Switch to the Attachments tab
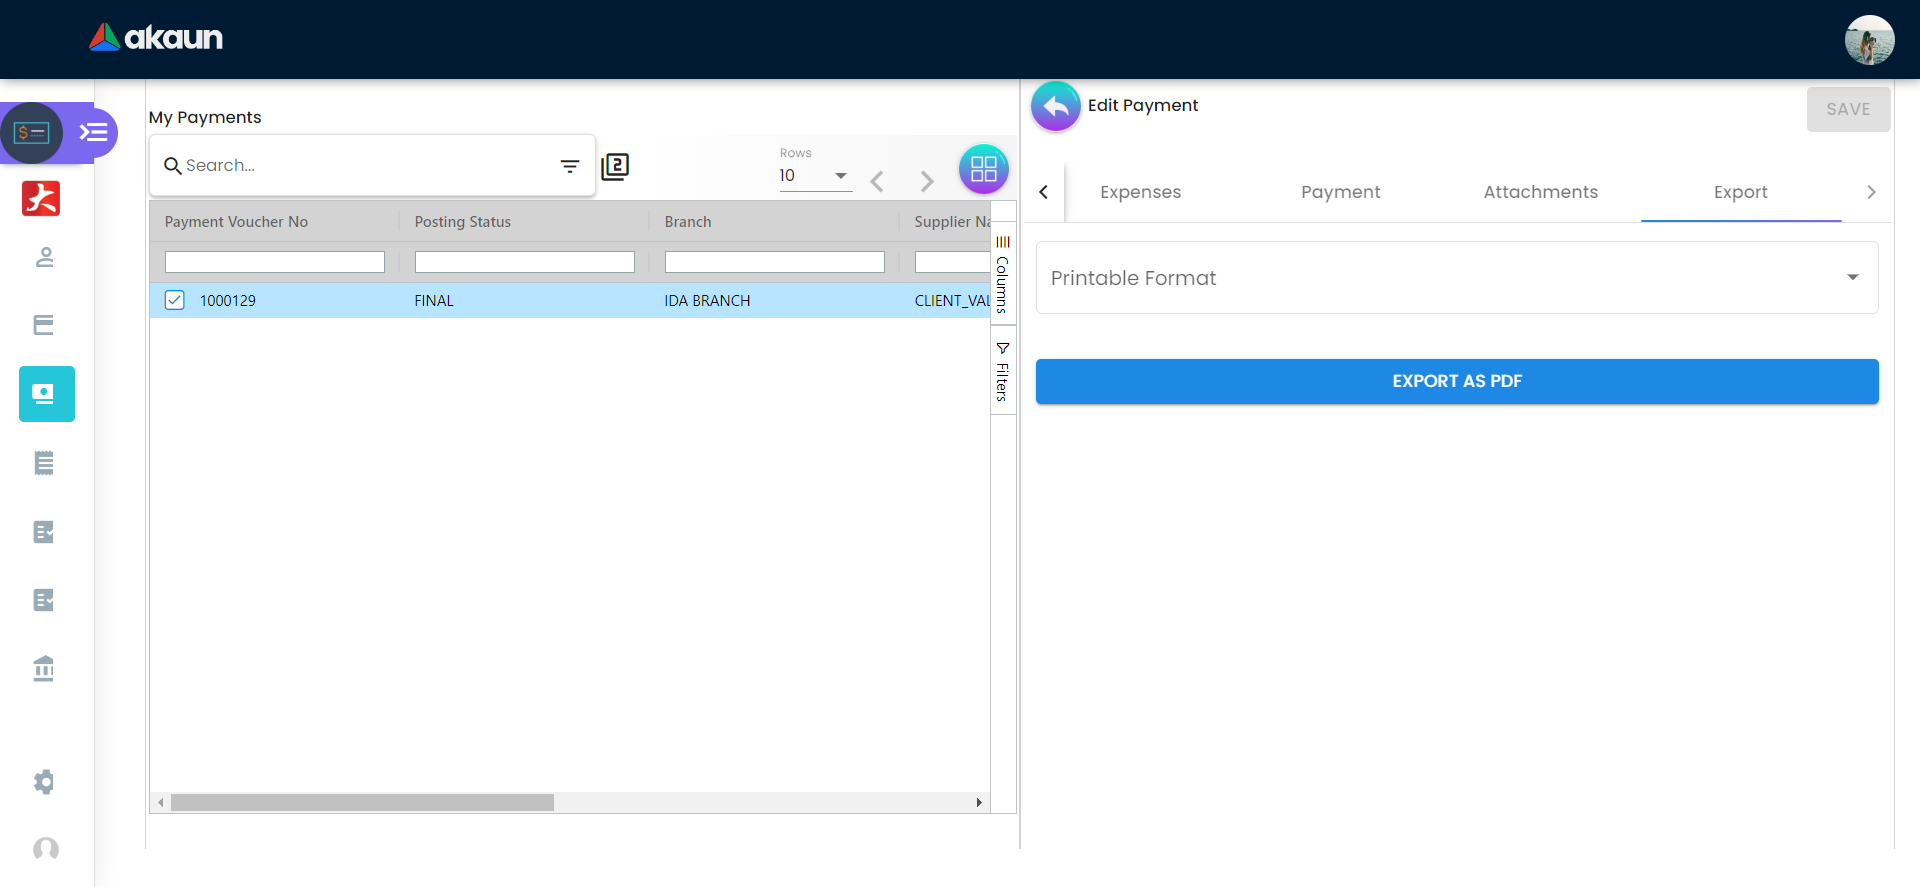The height and width of the screenshot is (887, 1920). [x=1540, y=192]
